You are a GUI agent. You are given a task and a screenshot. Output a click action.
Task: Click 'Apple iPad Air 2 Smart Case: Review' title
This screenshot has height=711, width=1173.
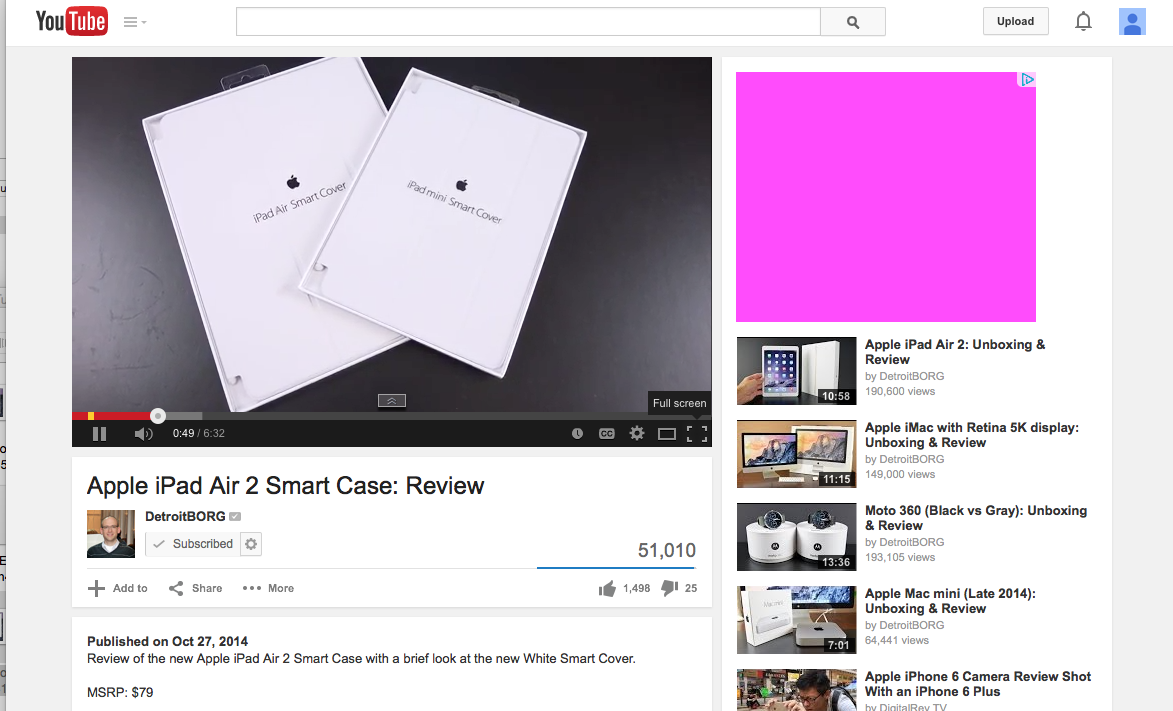285,486
